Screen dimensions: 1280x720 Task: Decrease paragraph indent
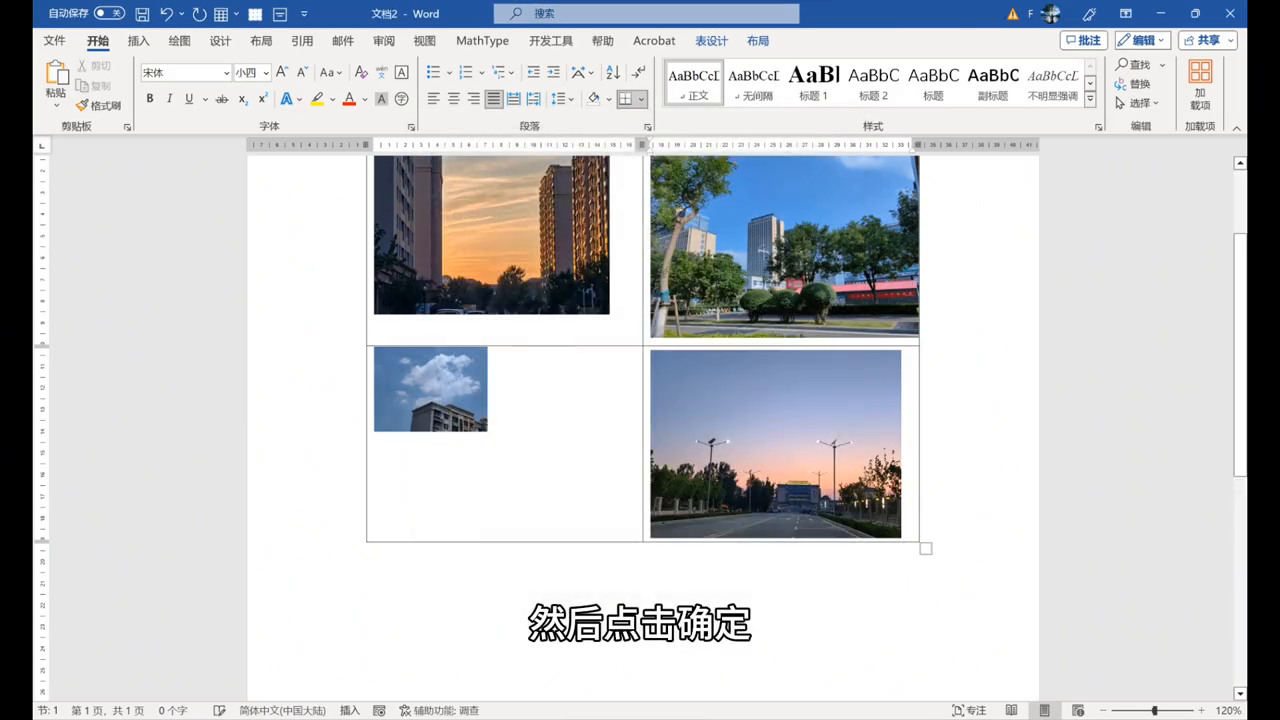(x=533, y=72)
